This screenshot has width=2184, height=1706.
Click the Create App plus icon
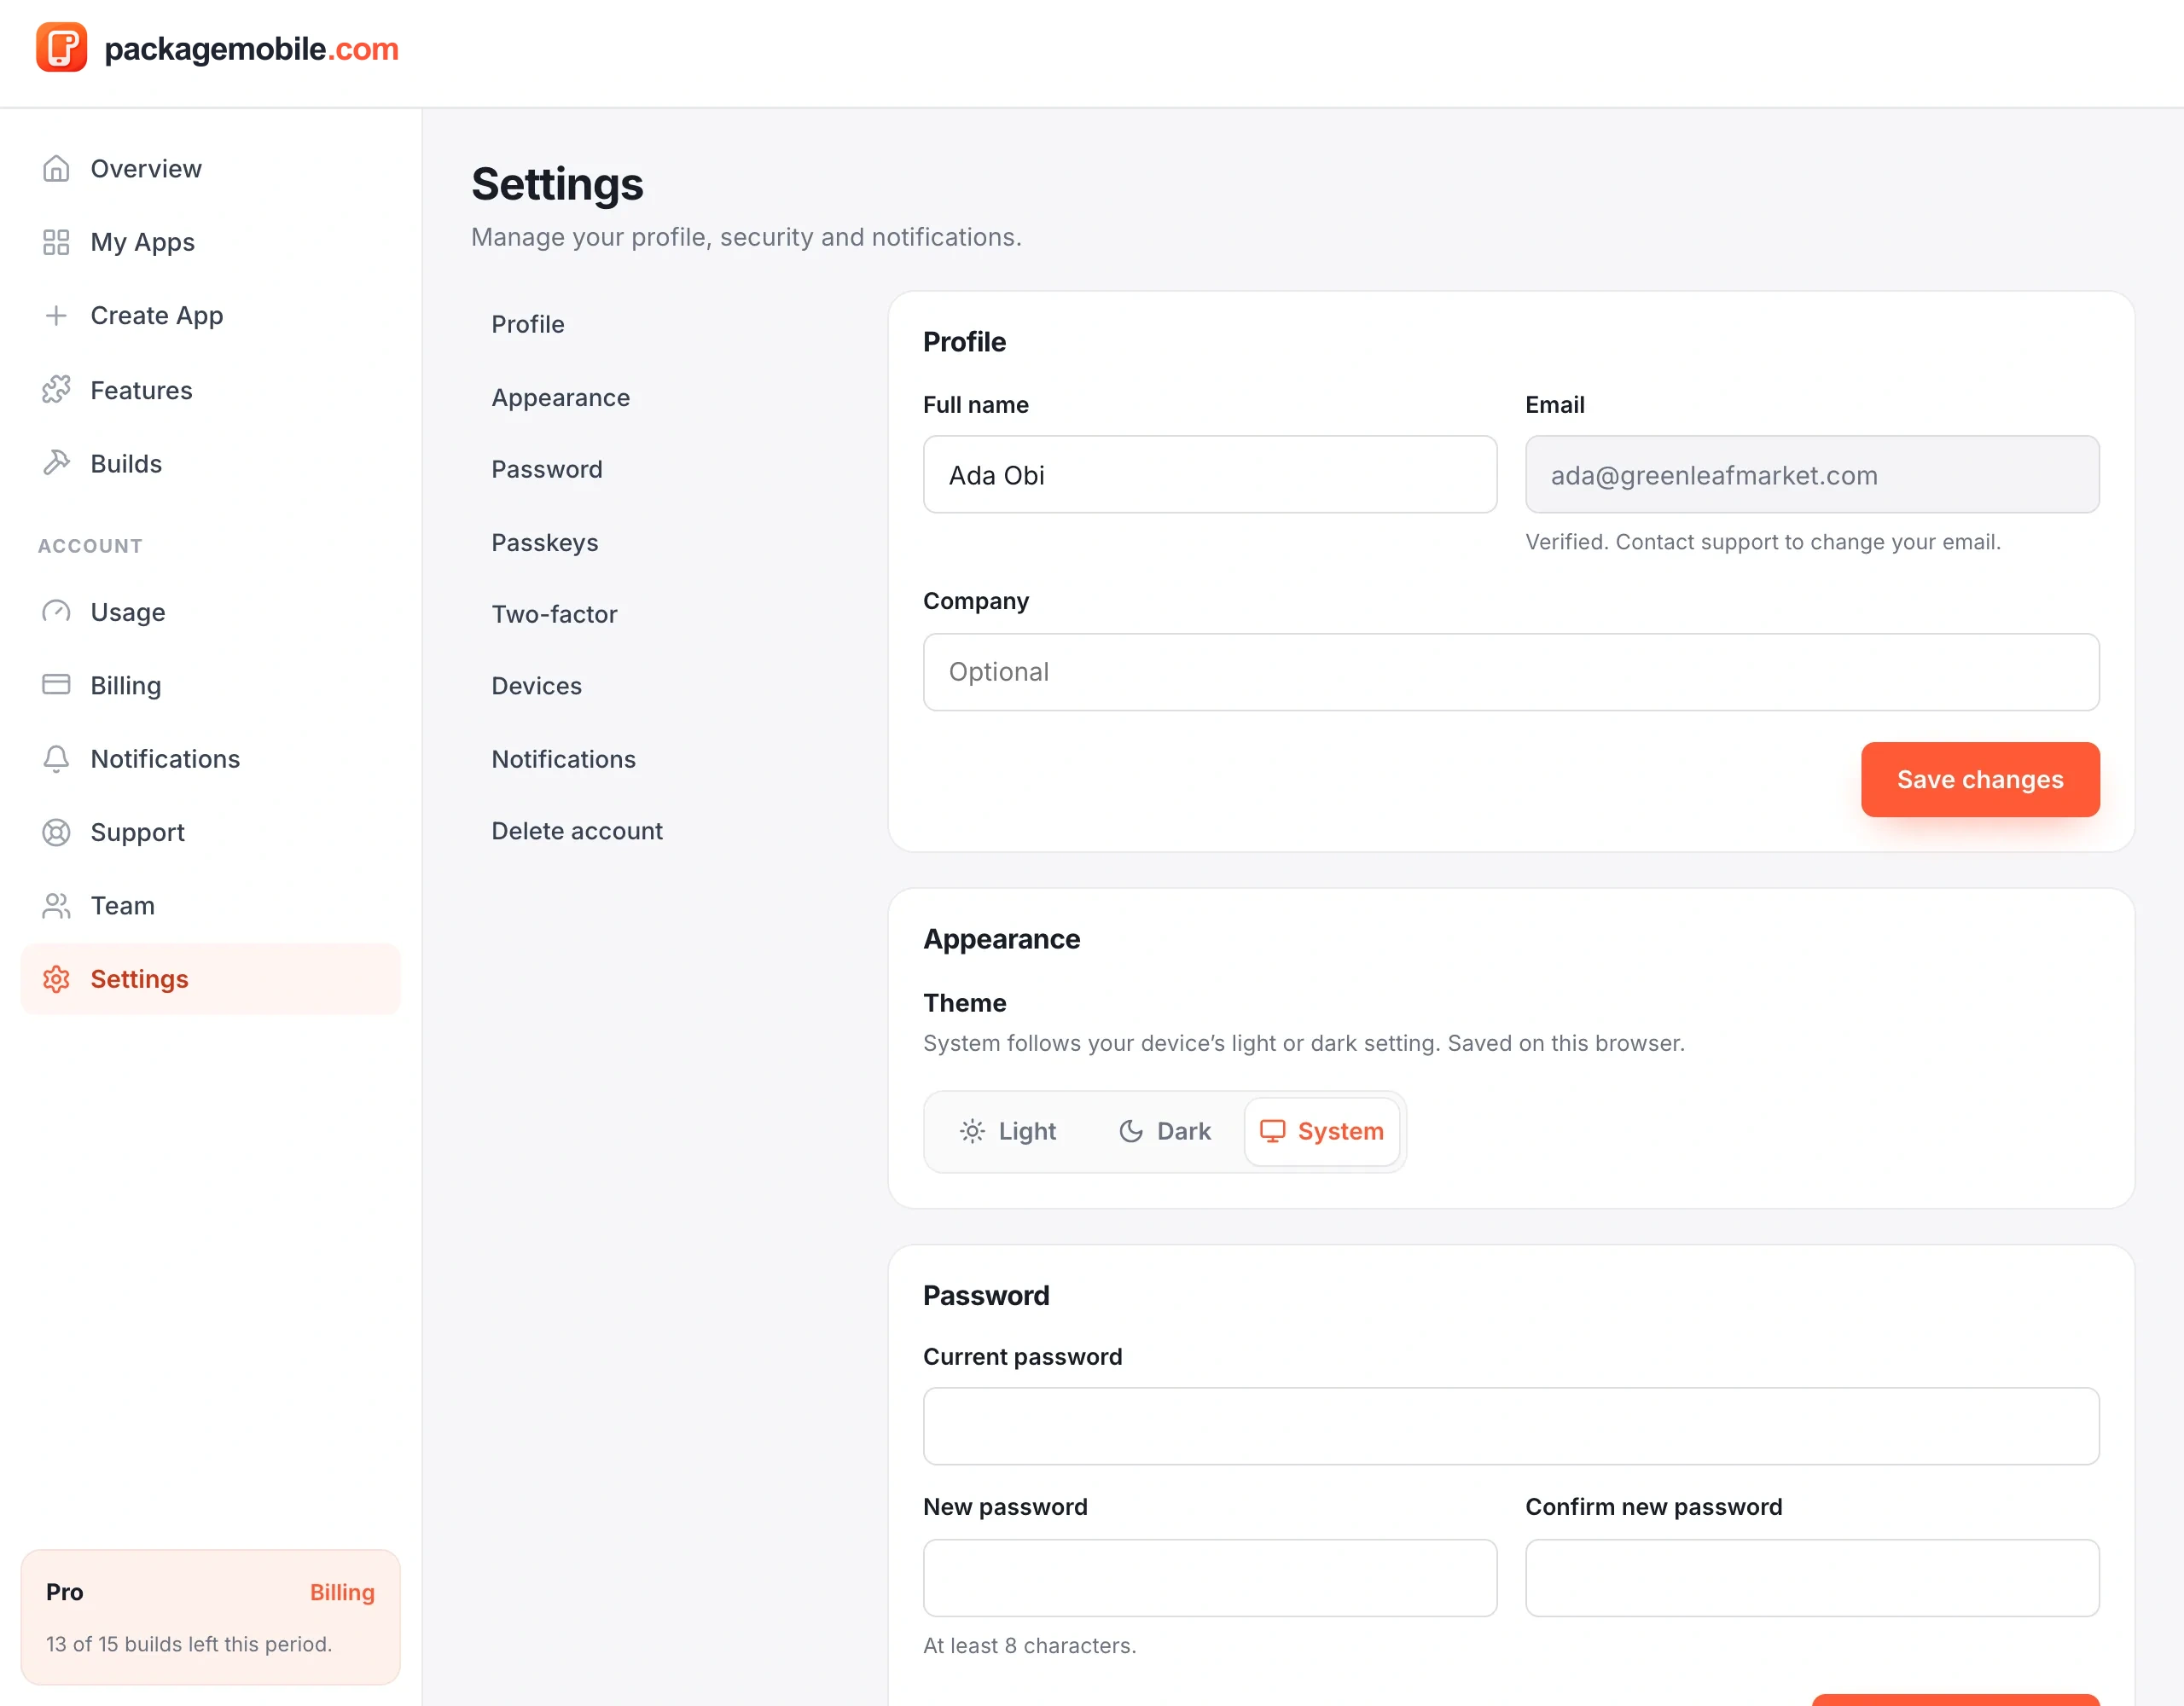point(56,315)
